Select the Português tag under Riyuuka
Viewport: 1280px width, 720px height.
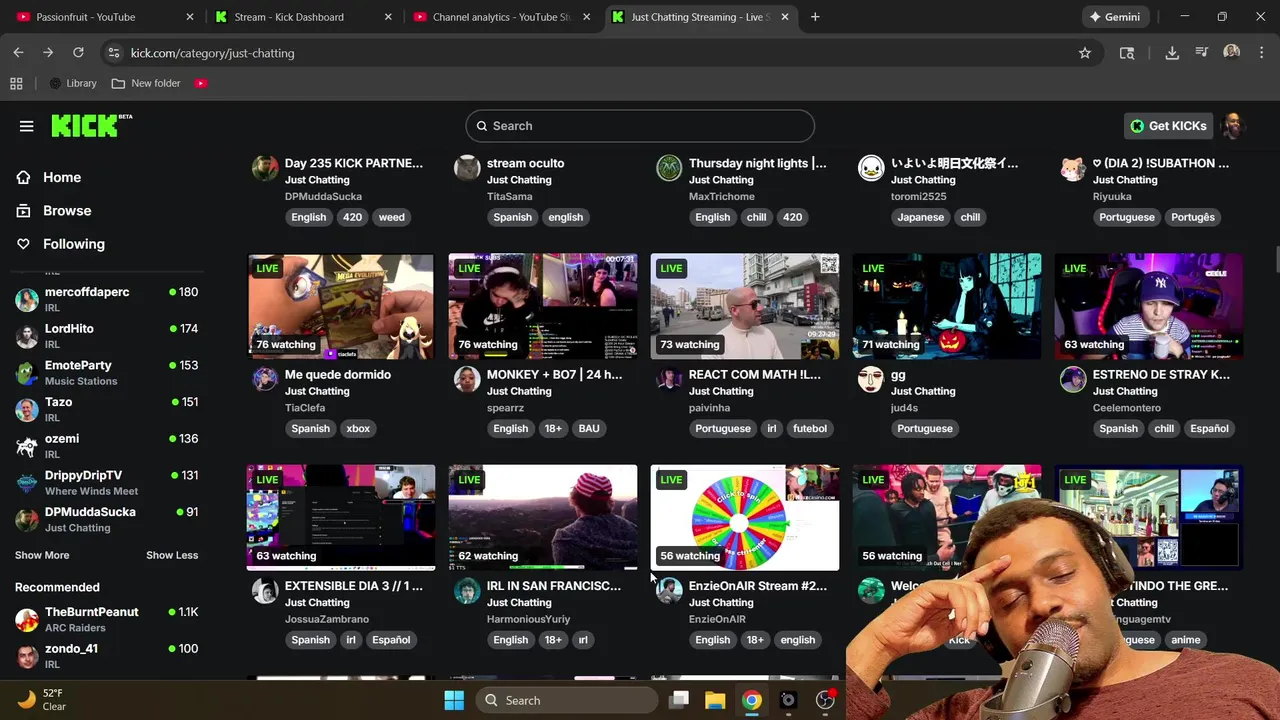click(1193, 217)
